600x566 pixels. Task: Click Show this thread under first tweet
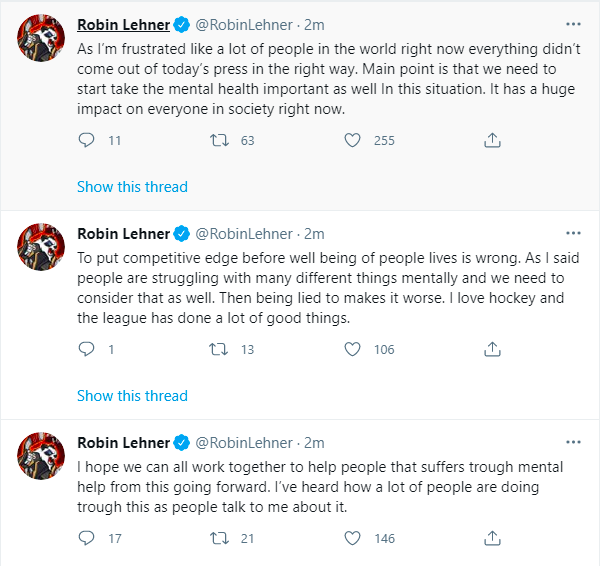[x=132, y=186]
